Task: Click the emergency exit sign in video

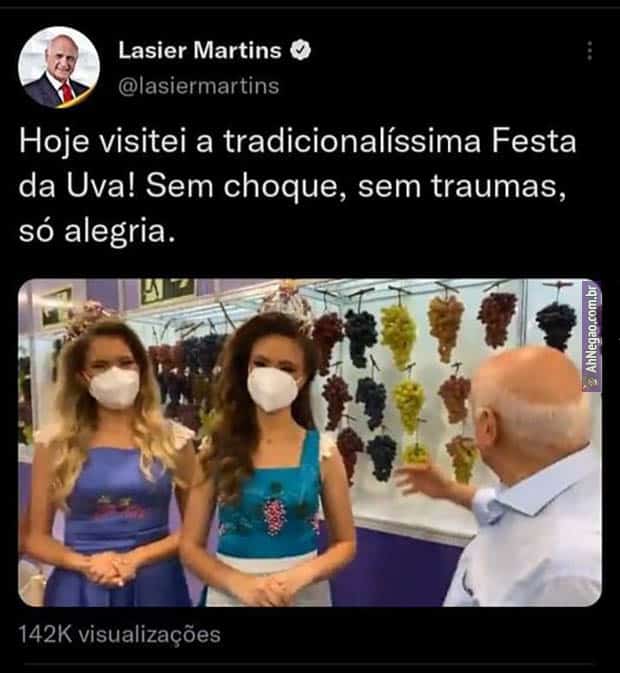Action: coord(168,289)
